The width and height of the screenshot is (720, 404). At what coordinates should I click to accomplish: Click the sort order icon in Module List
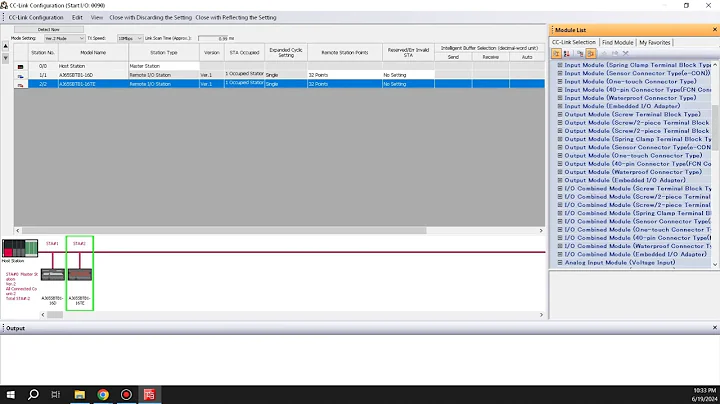(567, 54)
